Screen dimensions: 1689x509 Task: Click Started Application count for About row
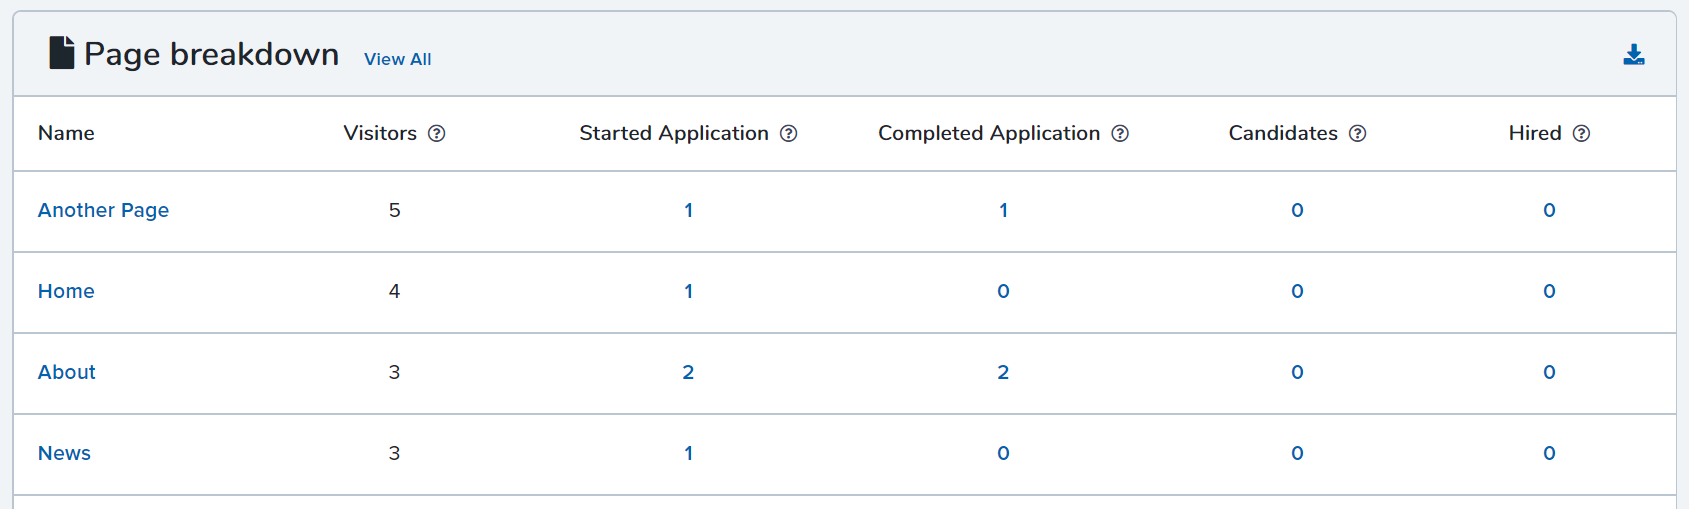688,372
